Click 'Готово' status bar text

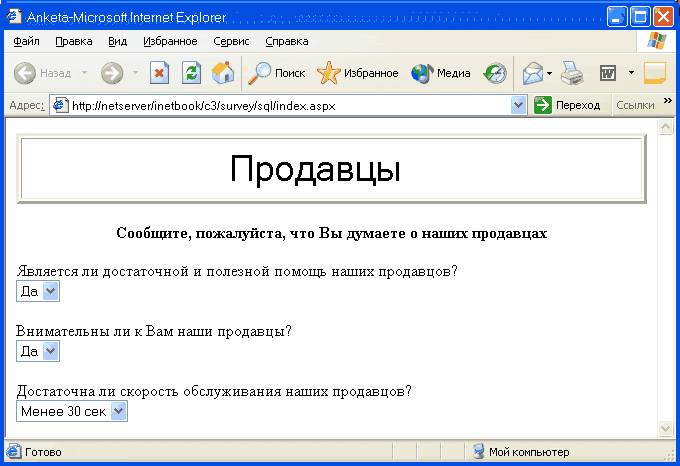(43, 452)
